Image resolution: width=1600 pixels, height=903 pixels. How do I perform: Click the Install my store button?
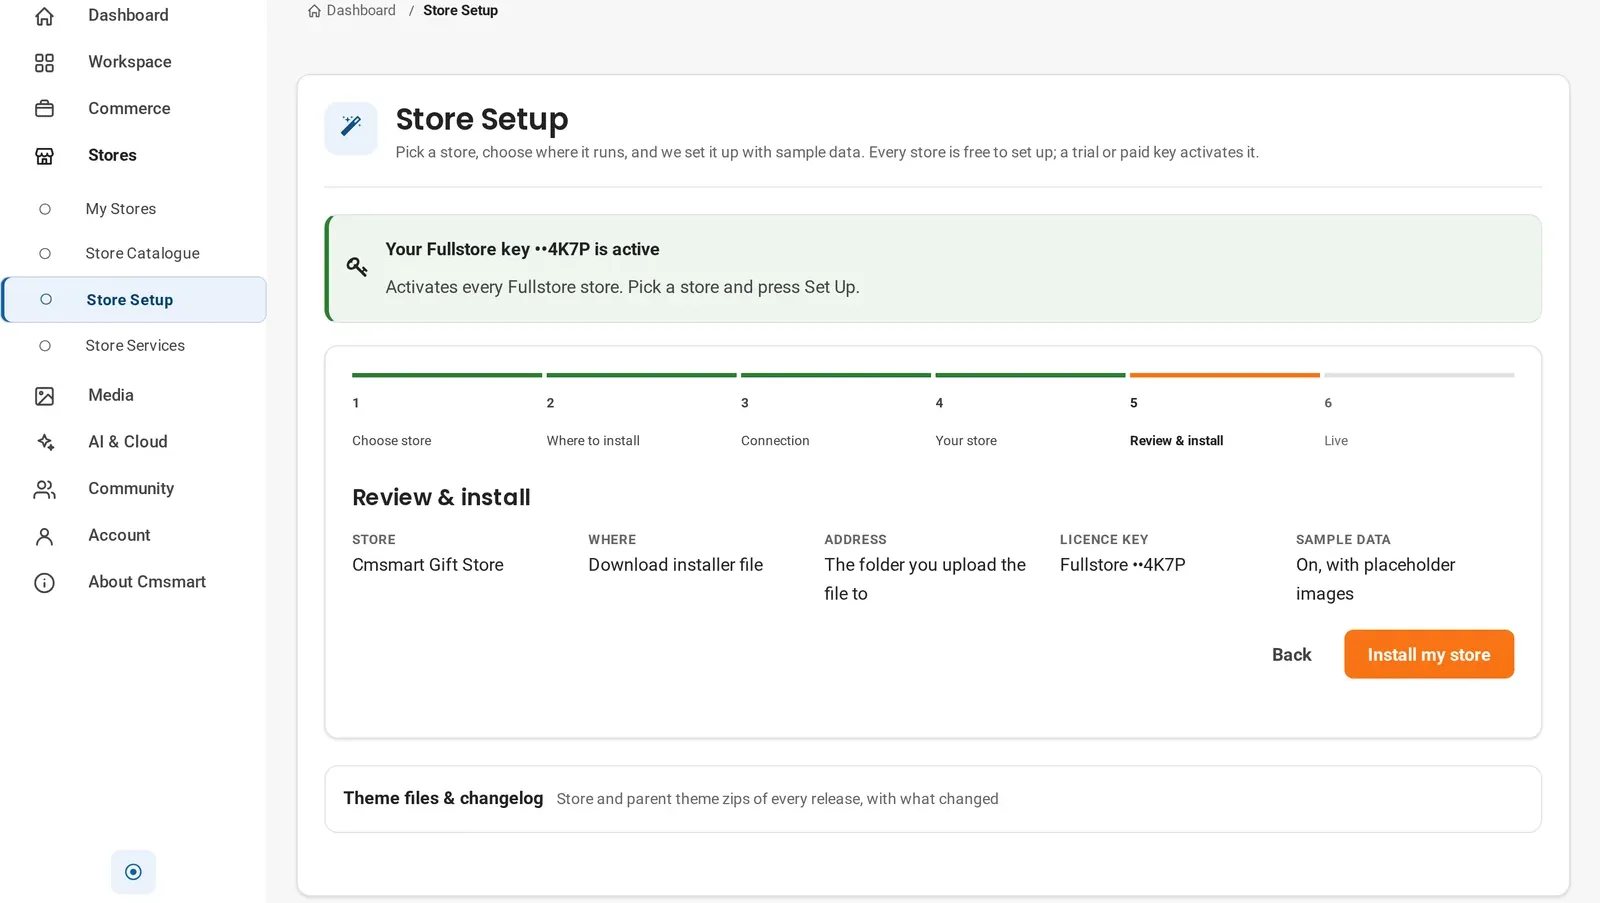1428,654
